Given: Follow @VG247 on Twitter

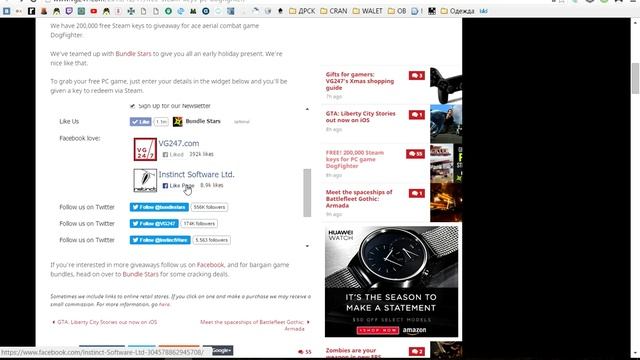Looking at the screenshot, I should click(154, 224).
